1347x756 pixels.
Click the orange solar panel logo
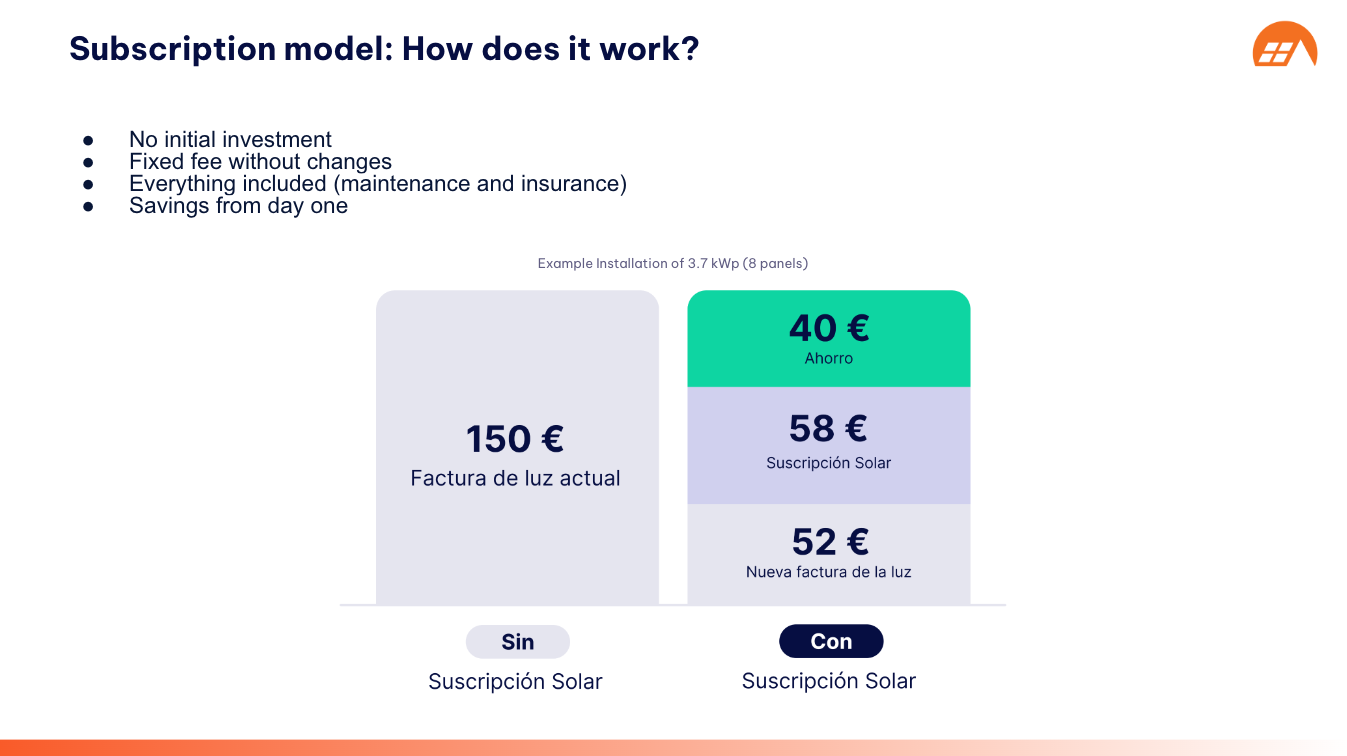(1284, 45)
